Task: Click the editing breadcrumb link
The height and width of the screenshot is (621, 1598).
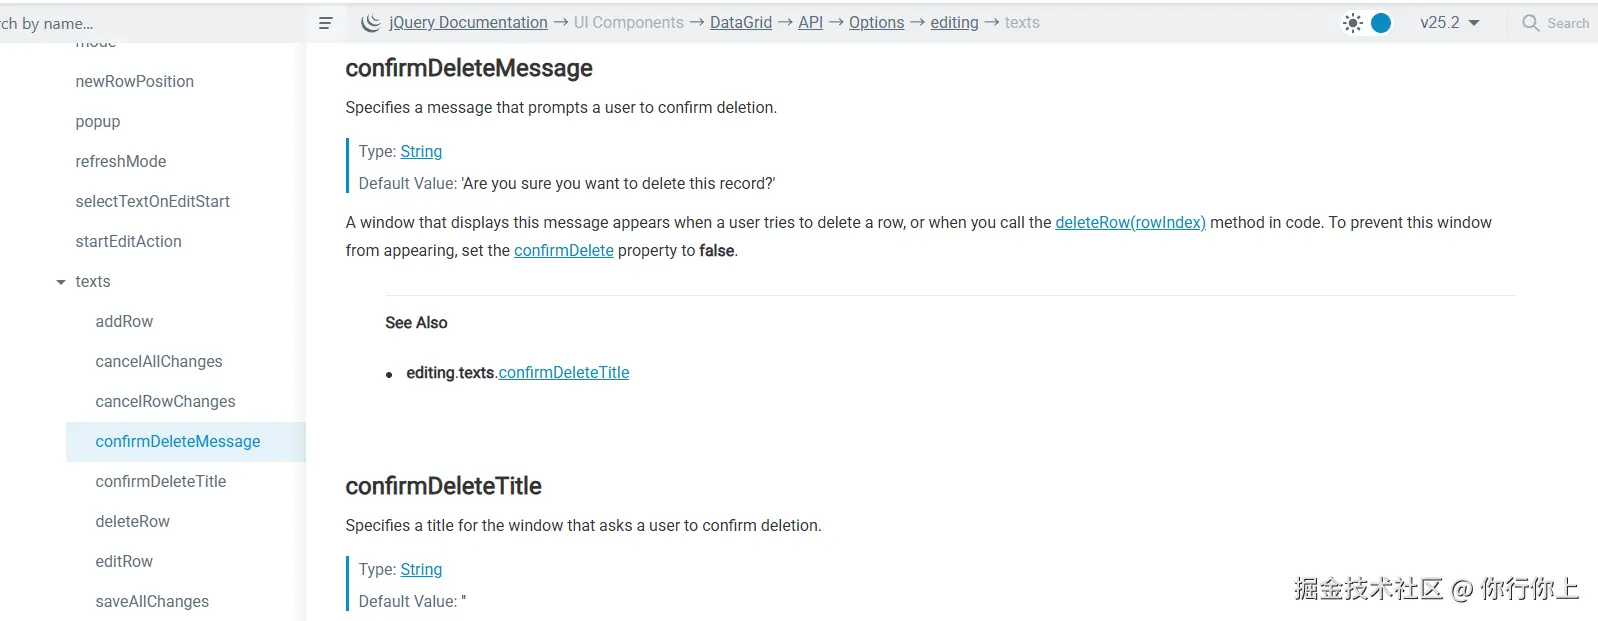Action: click(x=954, y=23)
